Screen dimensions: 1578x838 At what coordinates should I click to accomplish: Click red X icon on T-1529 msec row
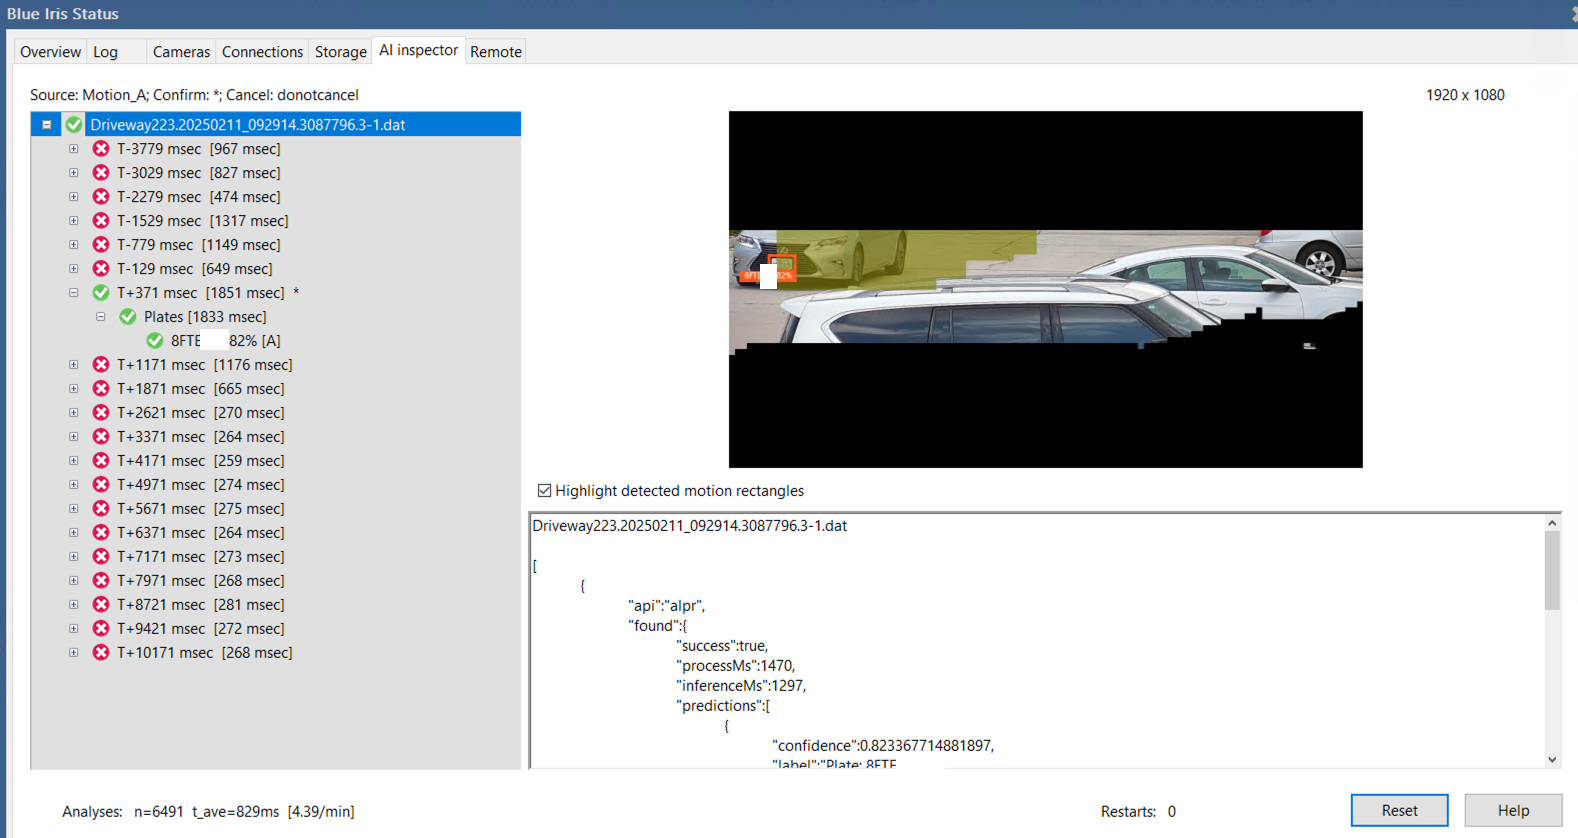click(101, 221)
